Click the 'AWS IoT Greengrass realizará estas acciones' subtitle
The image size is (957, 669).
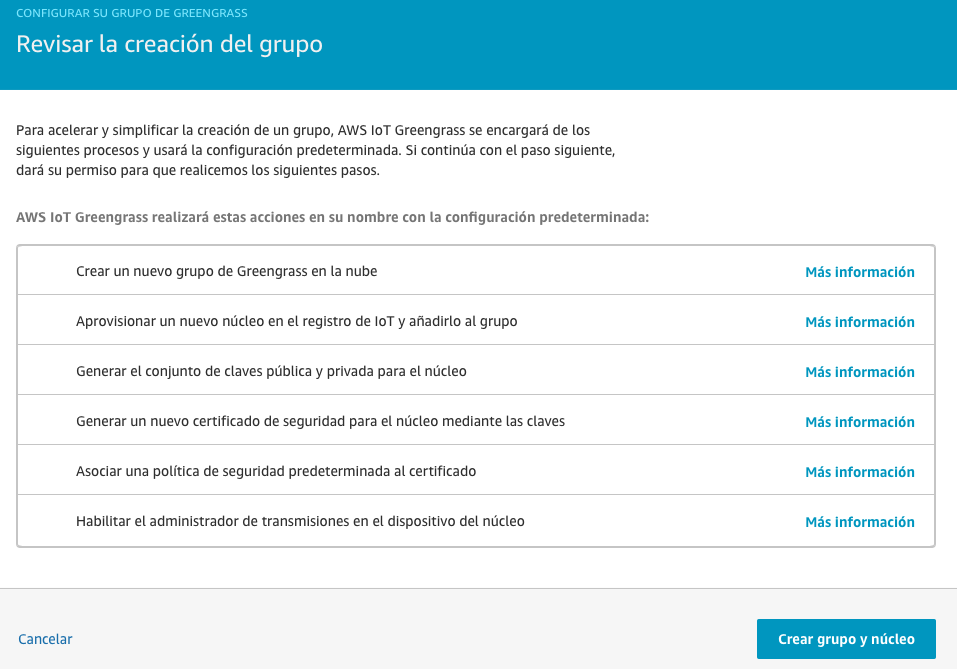click(333, 217)
